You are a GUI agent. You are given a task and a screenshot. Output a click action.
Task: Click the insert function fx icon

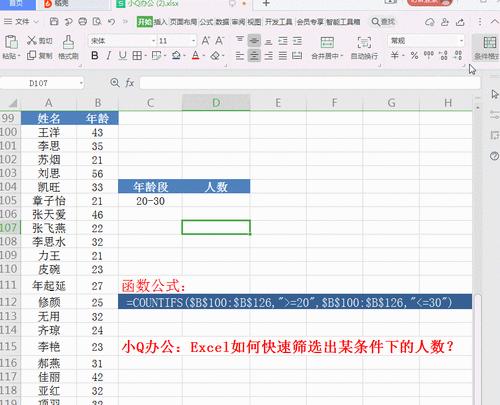[x=130, y=83]
